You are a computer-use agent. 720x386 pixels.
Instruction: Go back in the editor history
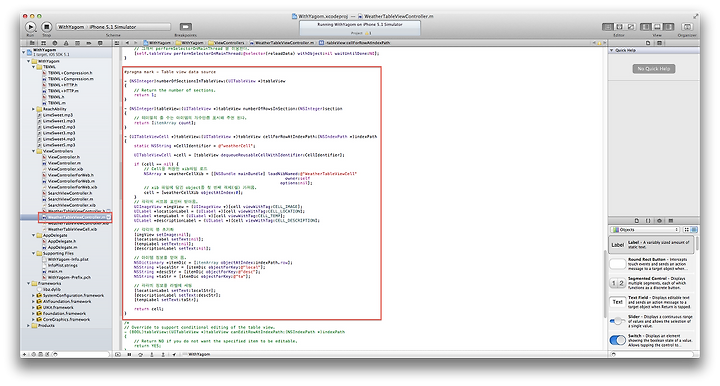(x=128, y=43)
